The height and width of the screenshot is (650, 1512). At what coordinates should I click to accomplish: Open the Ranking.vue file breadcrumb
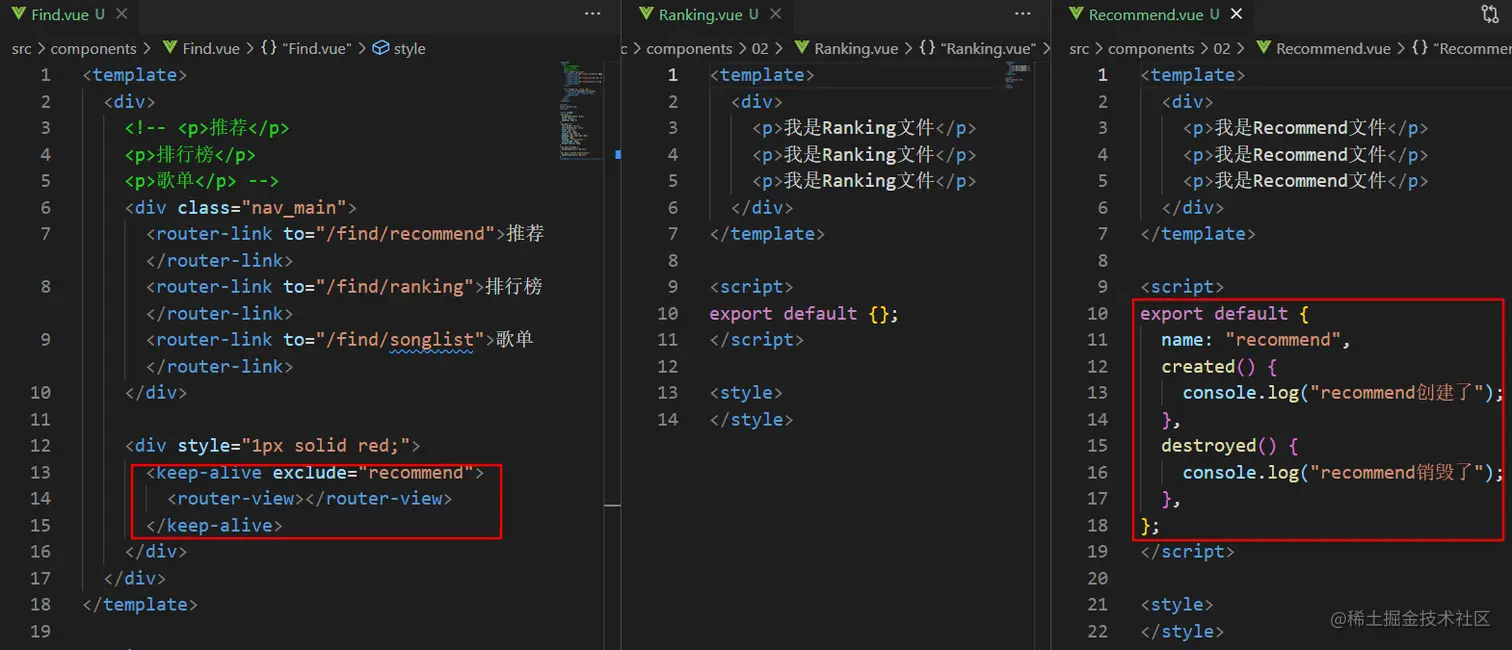tap(857, 48)
